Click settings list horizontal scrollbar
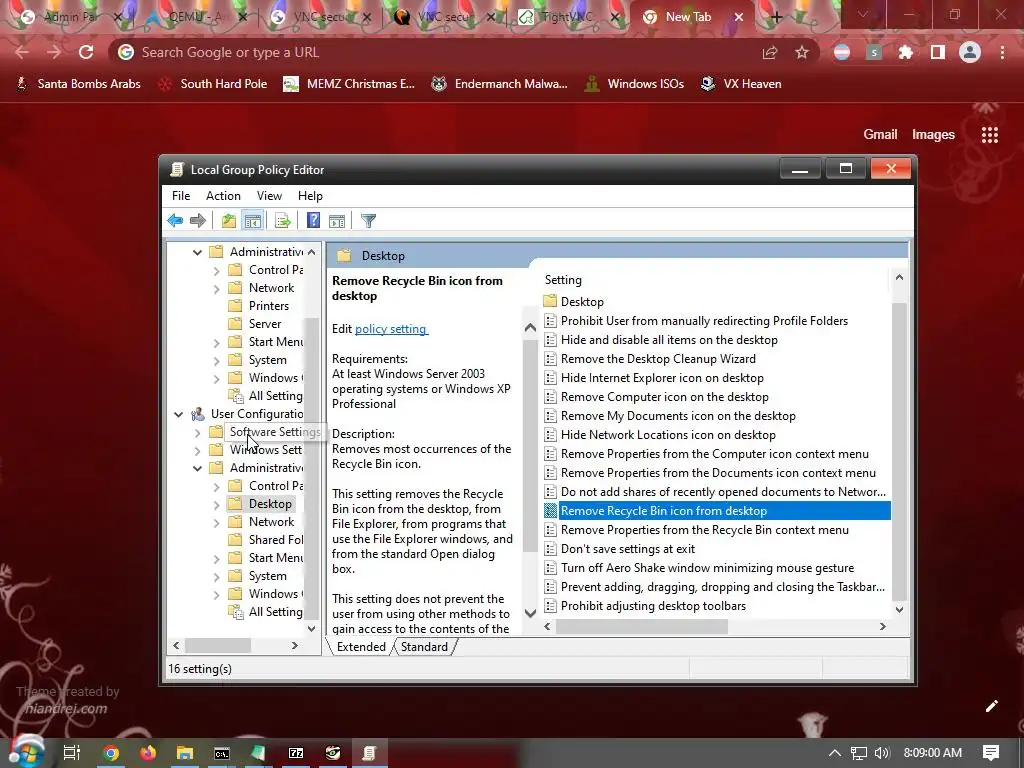The image size is (1024, 768). coord(641,626)
